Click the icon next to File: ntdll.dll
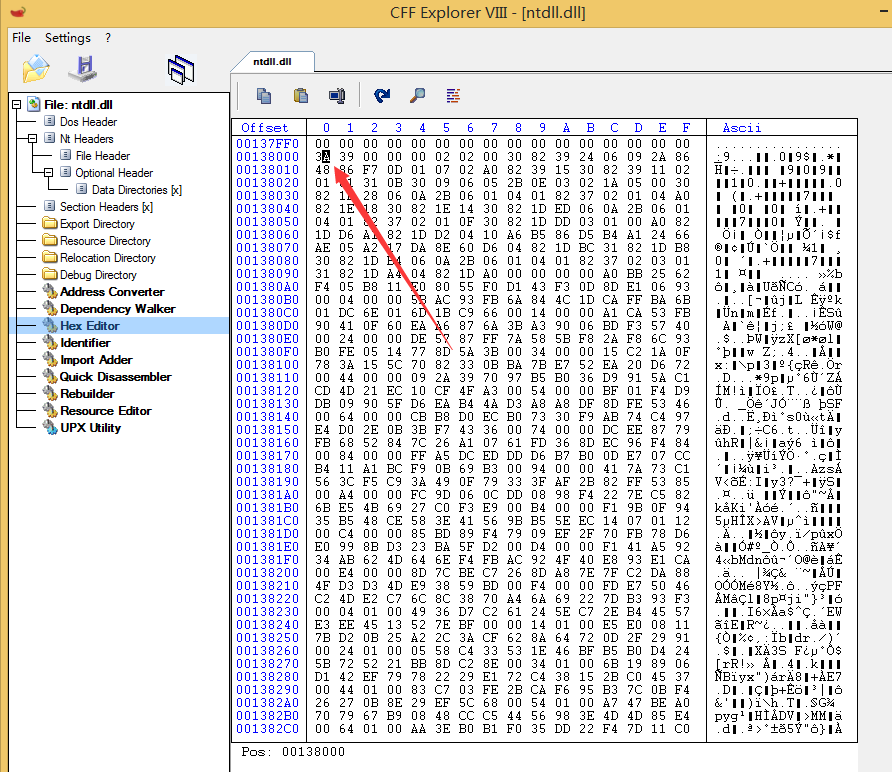The width and height of the screenshot is (892, 772). [34, 104]
